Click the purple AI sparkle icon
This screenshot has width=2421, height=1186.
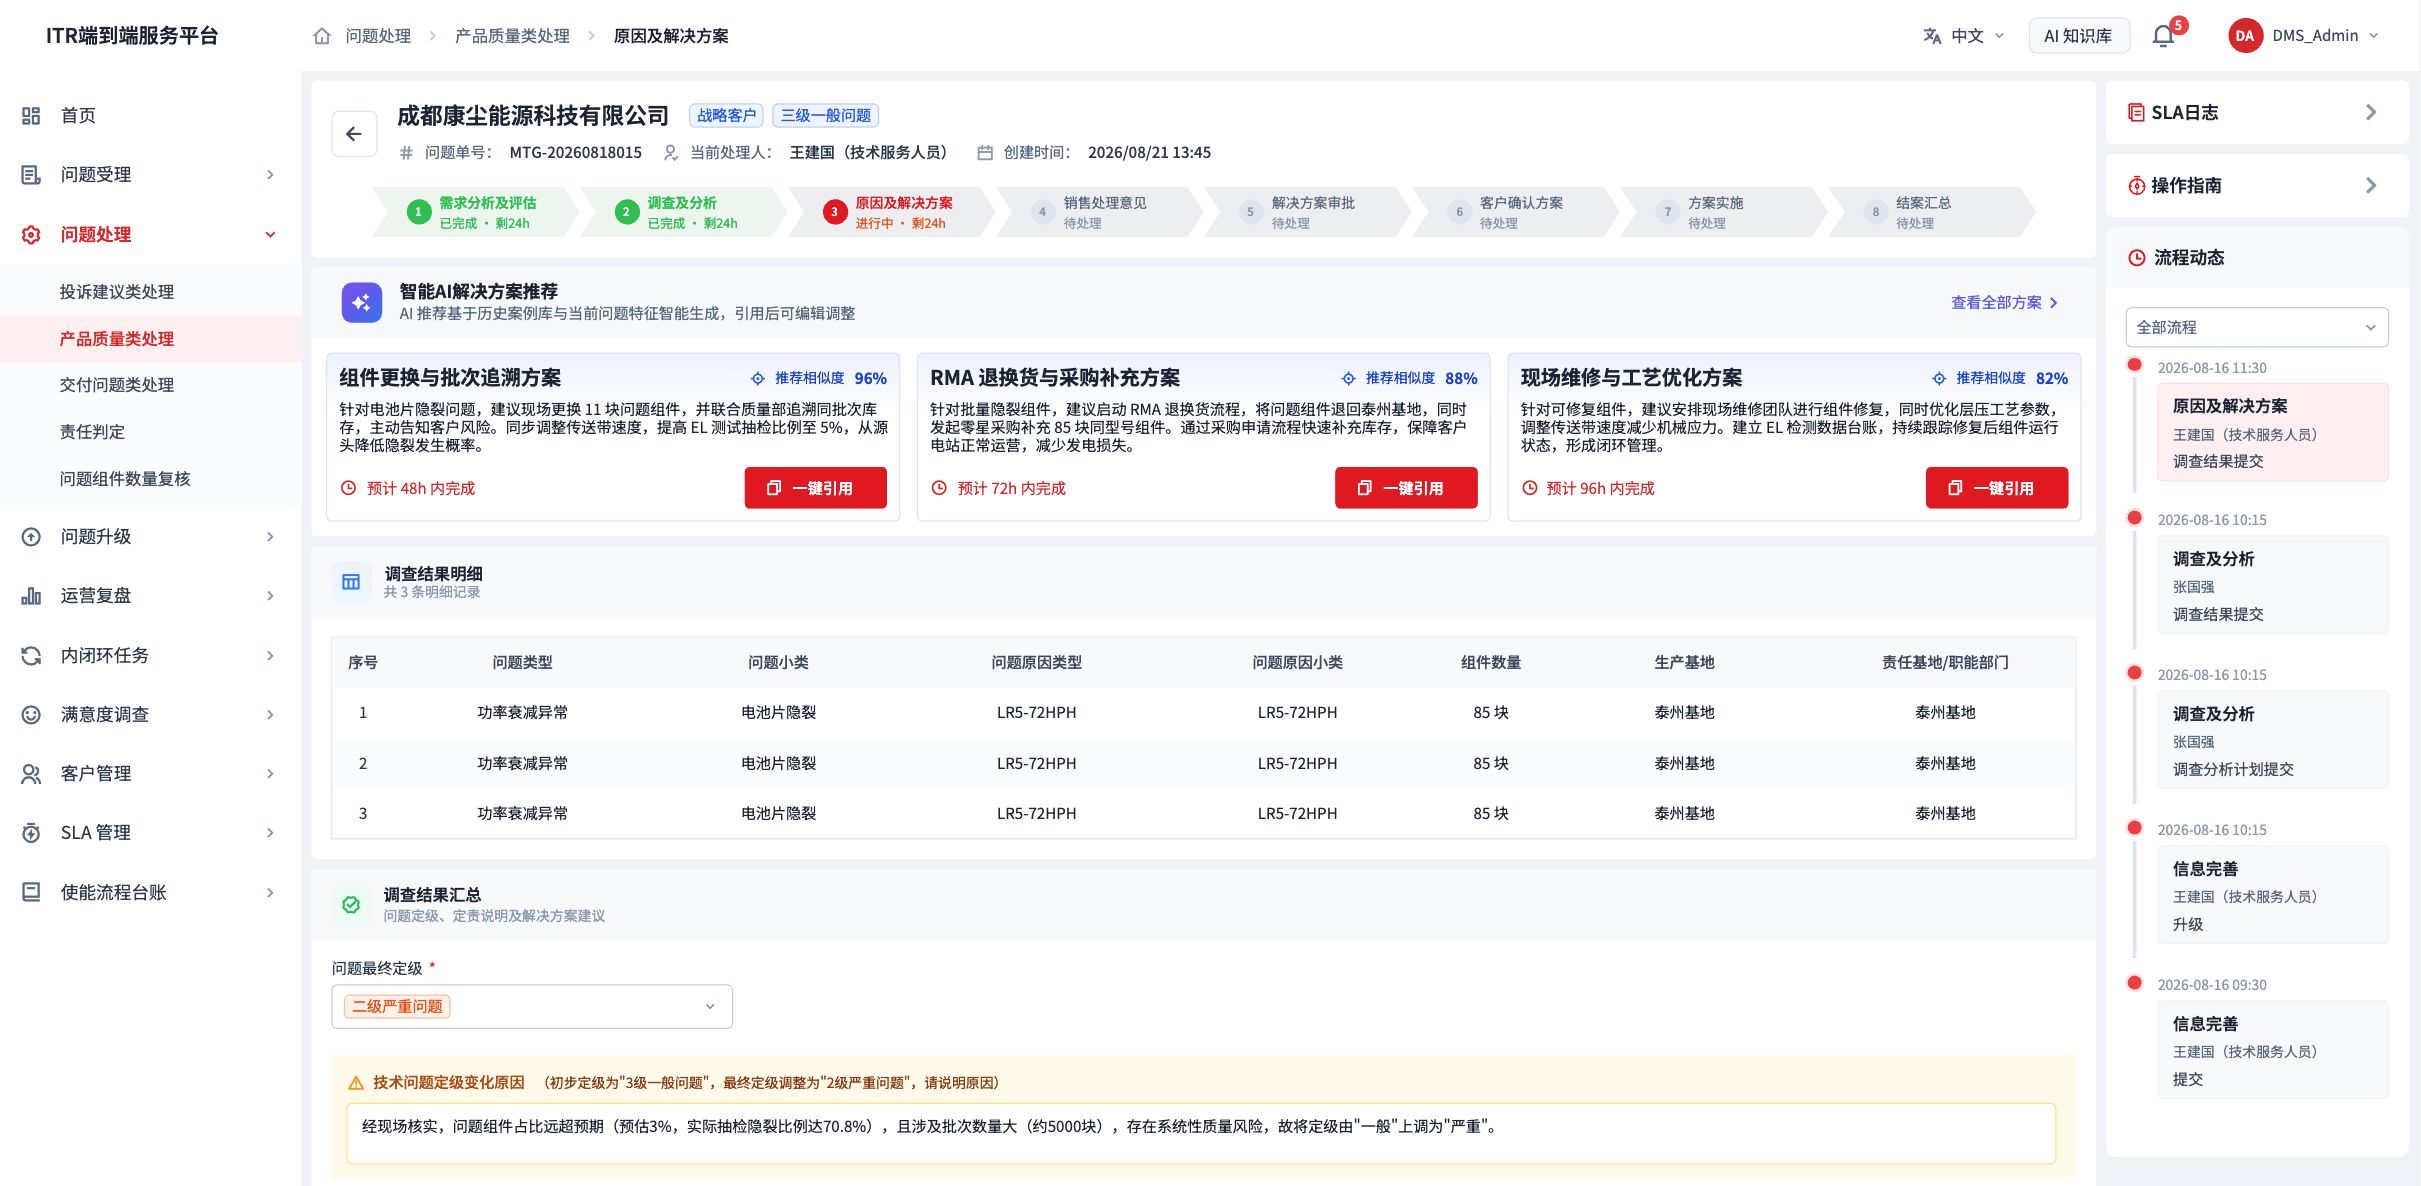click(361, 302)
